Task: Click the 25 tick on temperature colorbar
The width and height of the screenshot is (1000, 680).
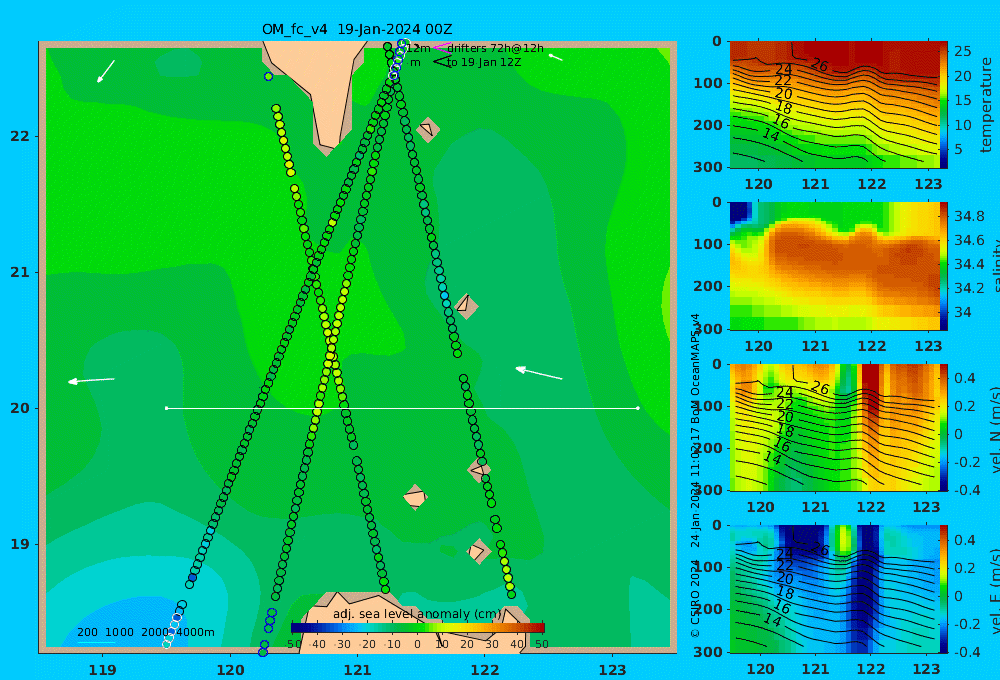Action: [962, 51]
